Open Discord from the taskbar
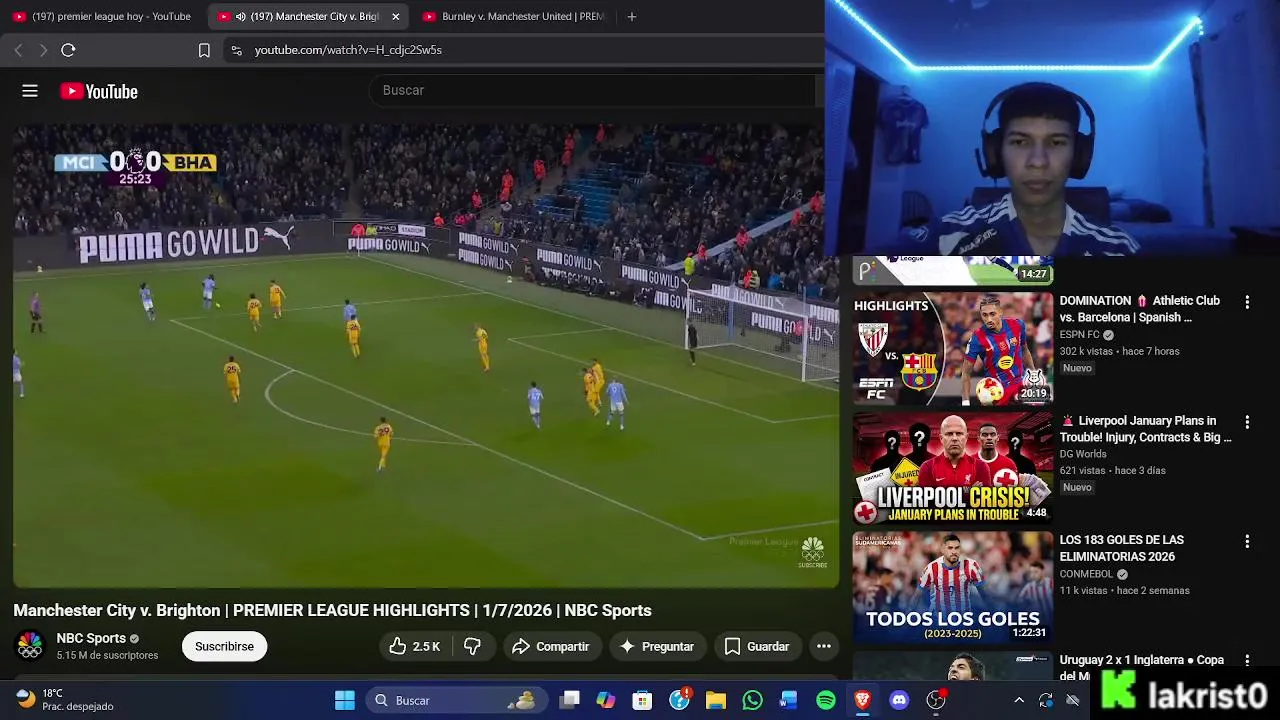Viewport: 1280px width, 720px height. pos(899,700)
